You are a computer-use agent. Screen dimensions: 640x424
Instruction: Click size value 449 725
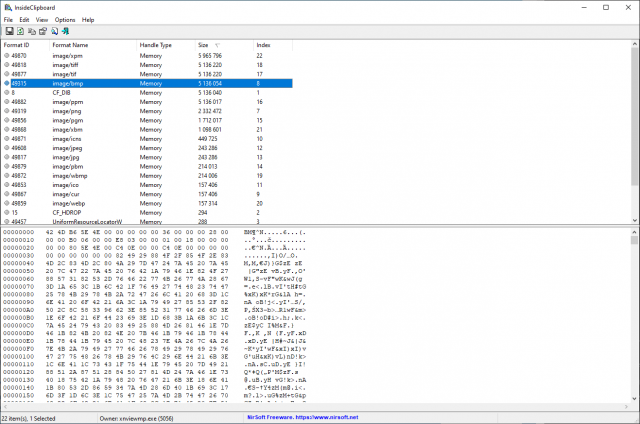click(208, 139)
